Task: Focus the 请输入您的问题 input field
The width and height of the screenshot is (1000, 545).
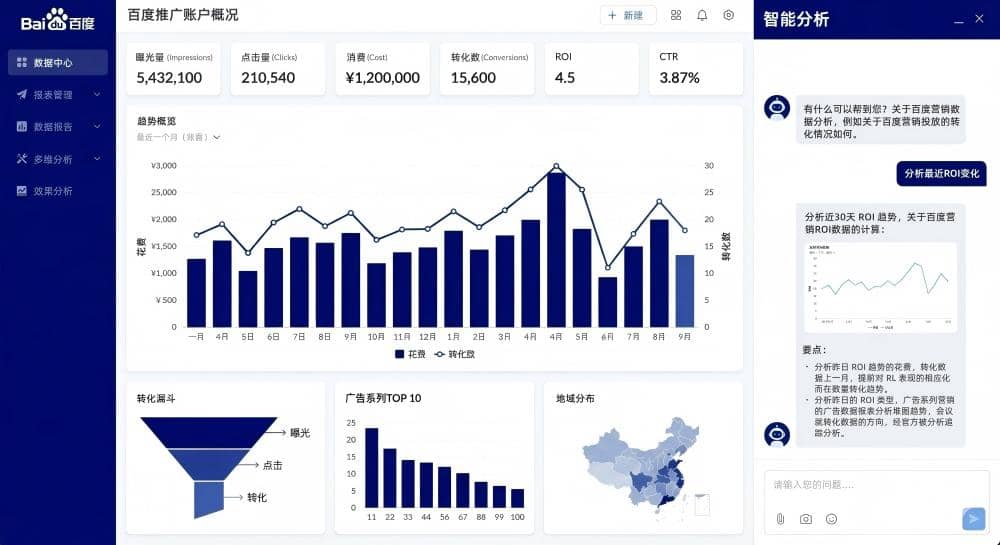Action: point(860,485)
